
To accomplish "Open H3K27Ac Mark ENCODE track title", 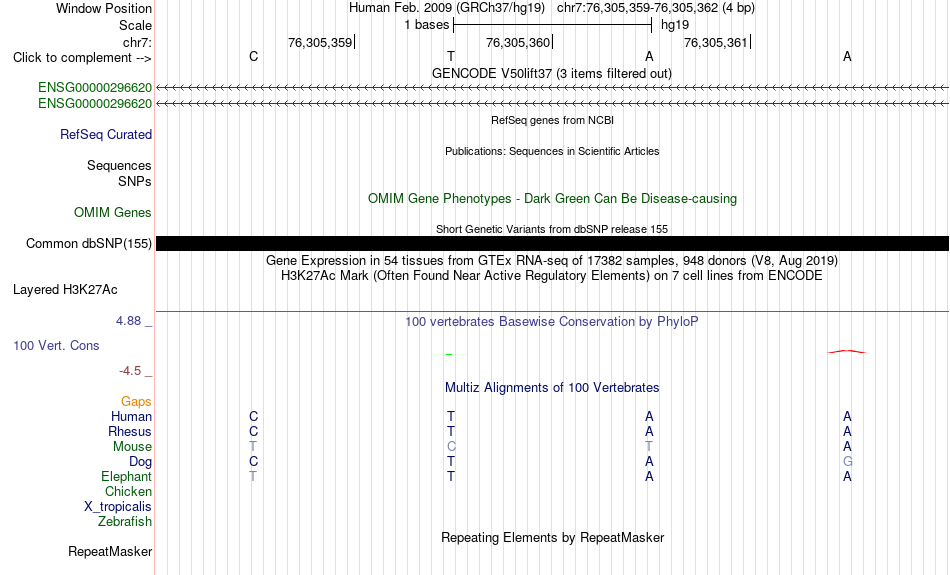I will [552, 276].
